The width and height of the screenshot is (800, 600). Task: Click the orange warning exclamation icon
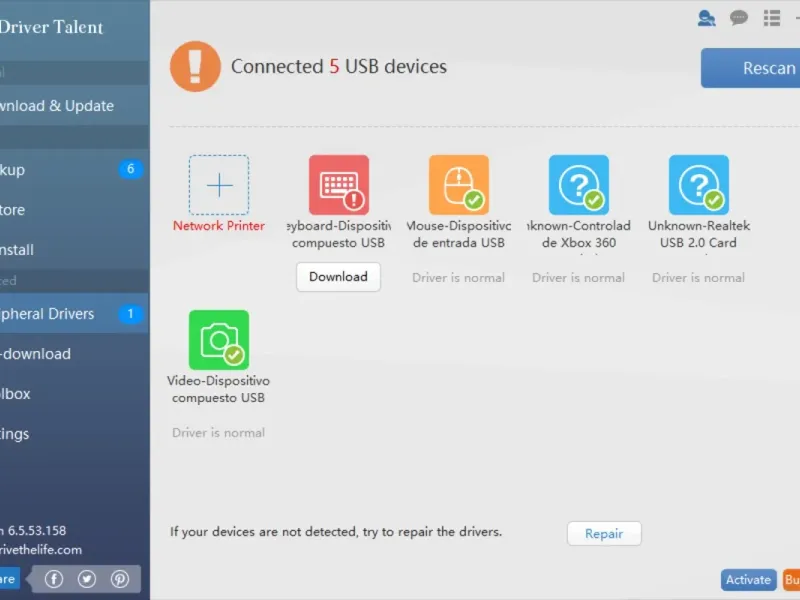[x=195, y=66]
